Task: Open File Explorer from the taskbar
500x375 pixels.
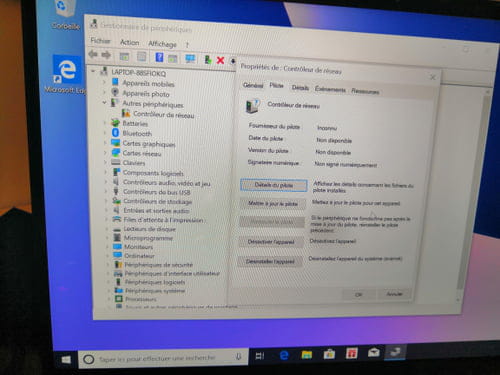Action: pyautogui.click(x=307, y=355)
